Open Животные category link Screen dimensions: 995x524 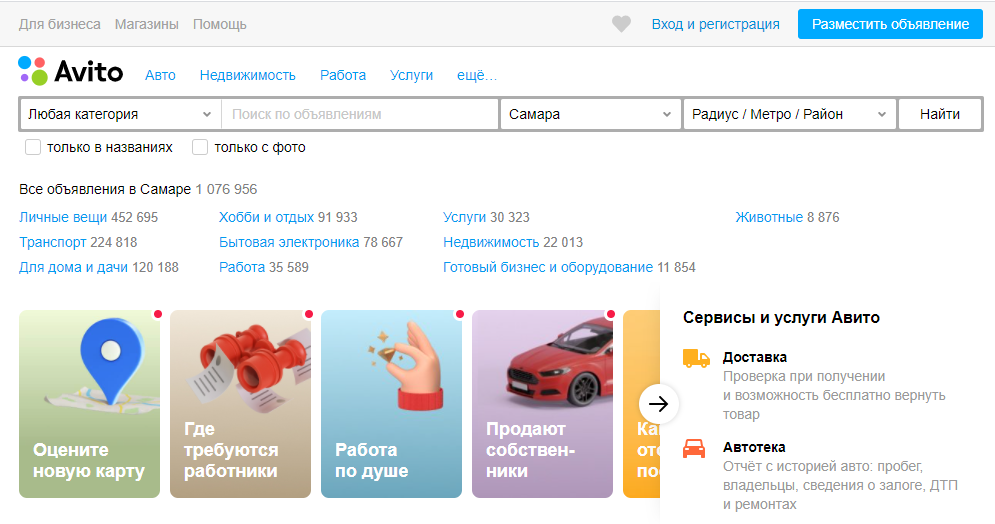(x=769, y=217)
